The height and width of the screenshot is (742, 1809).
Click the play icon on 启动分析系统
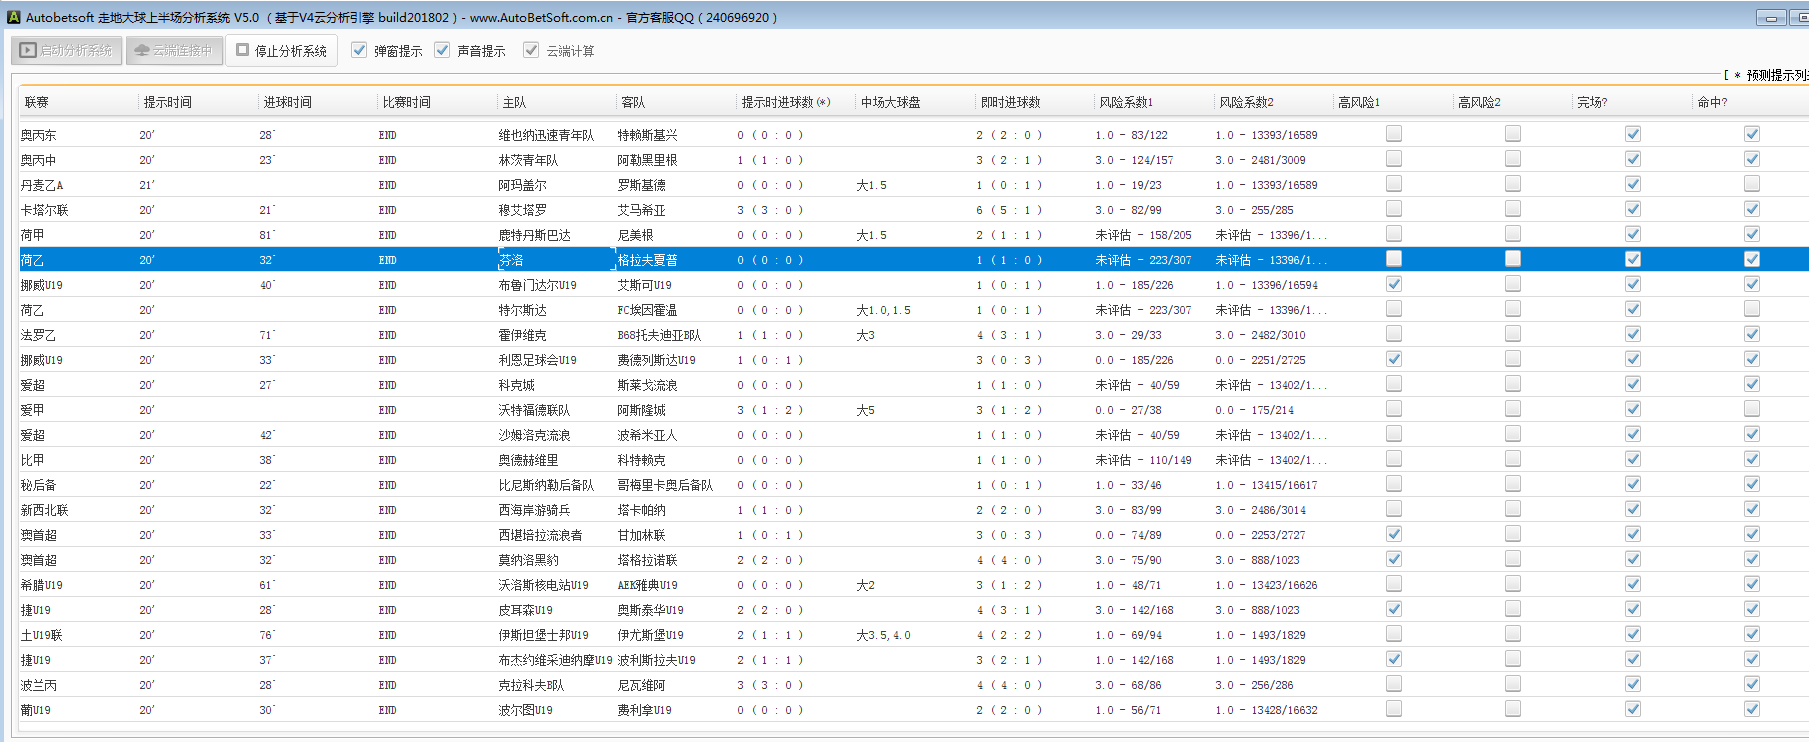pyautogui.click(x=28, y=50)
